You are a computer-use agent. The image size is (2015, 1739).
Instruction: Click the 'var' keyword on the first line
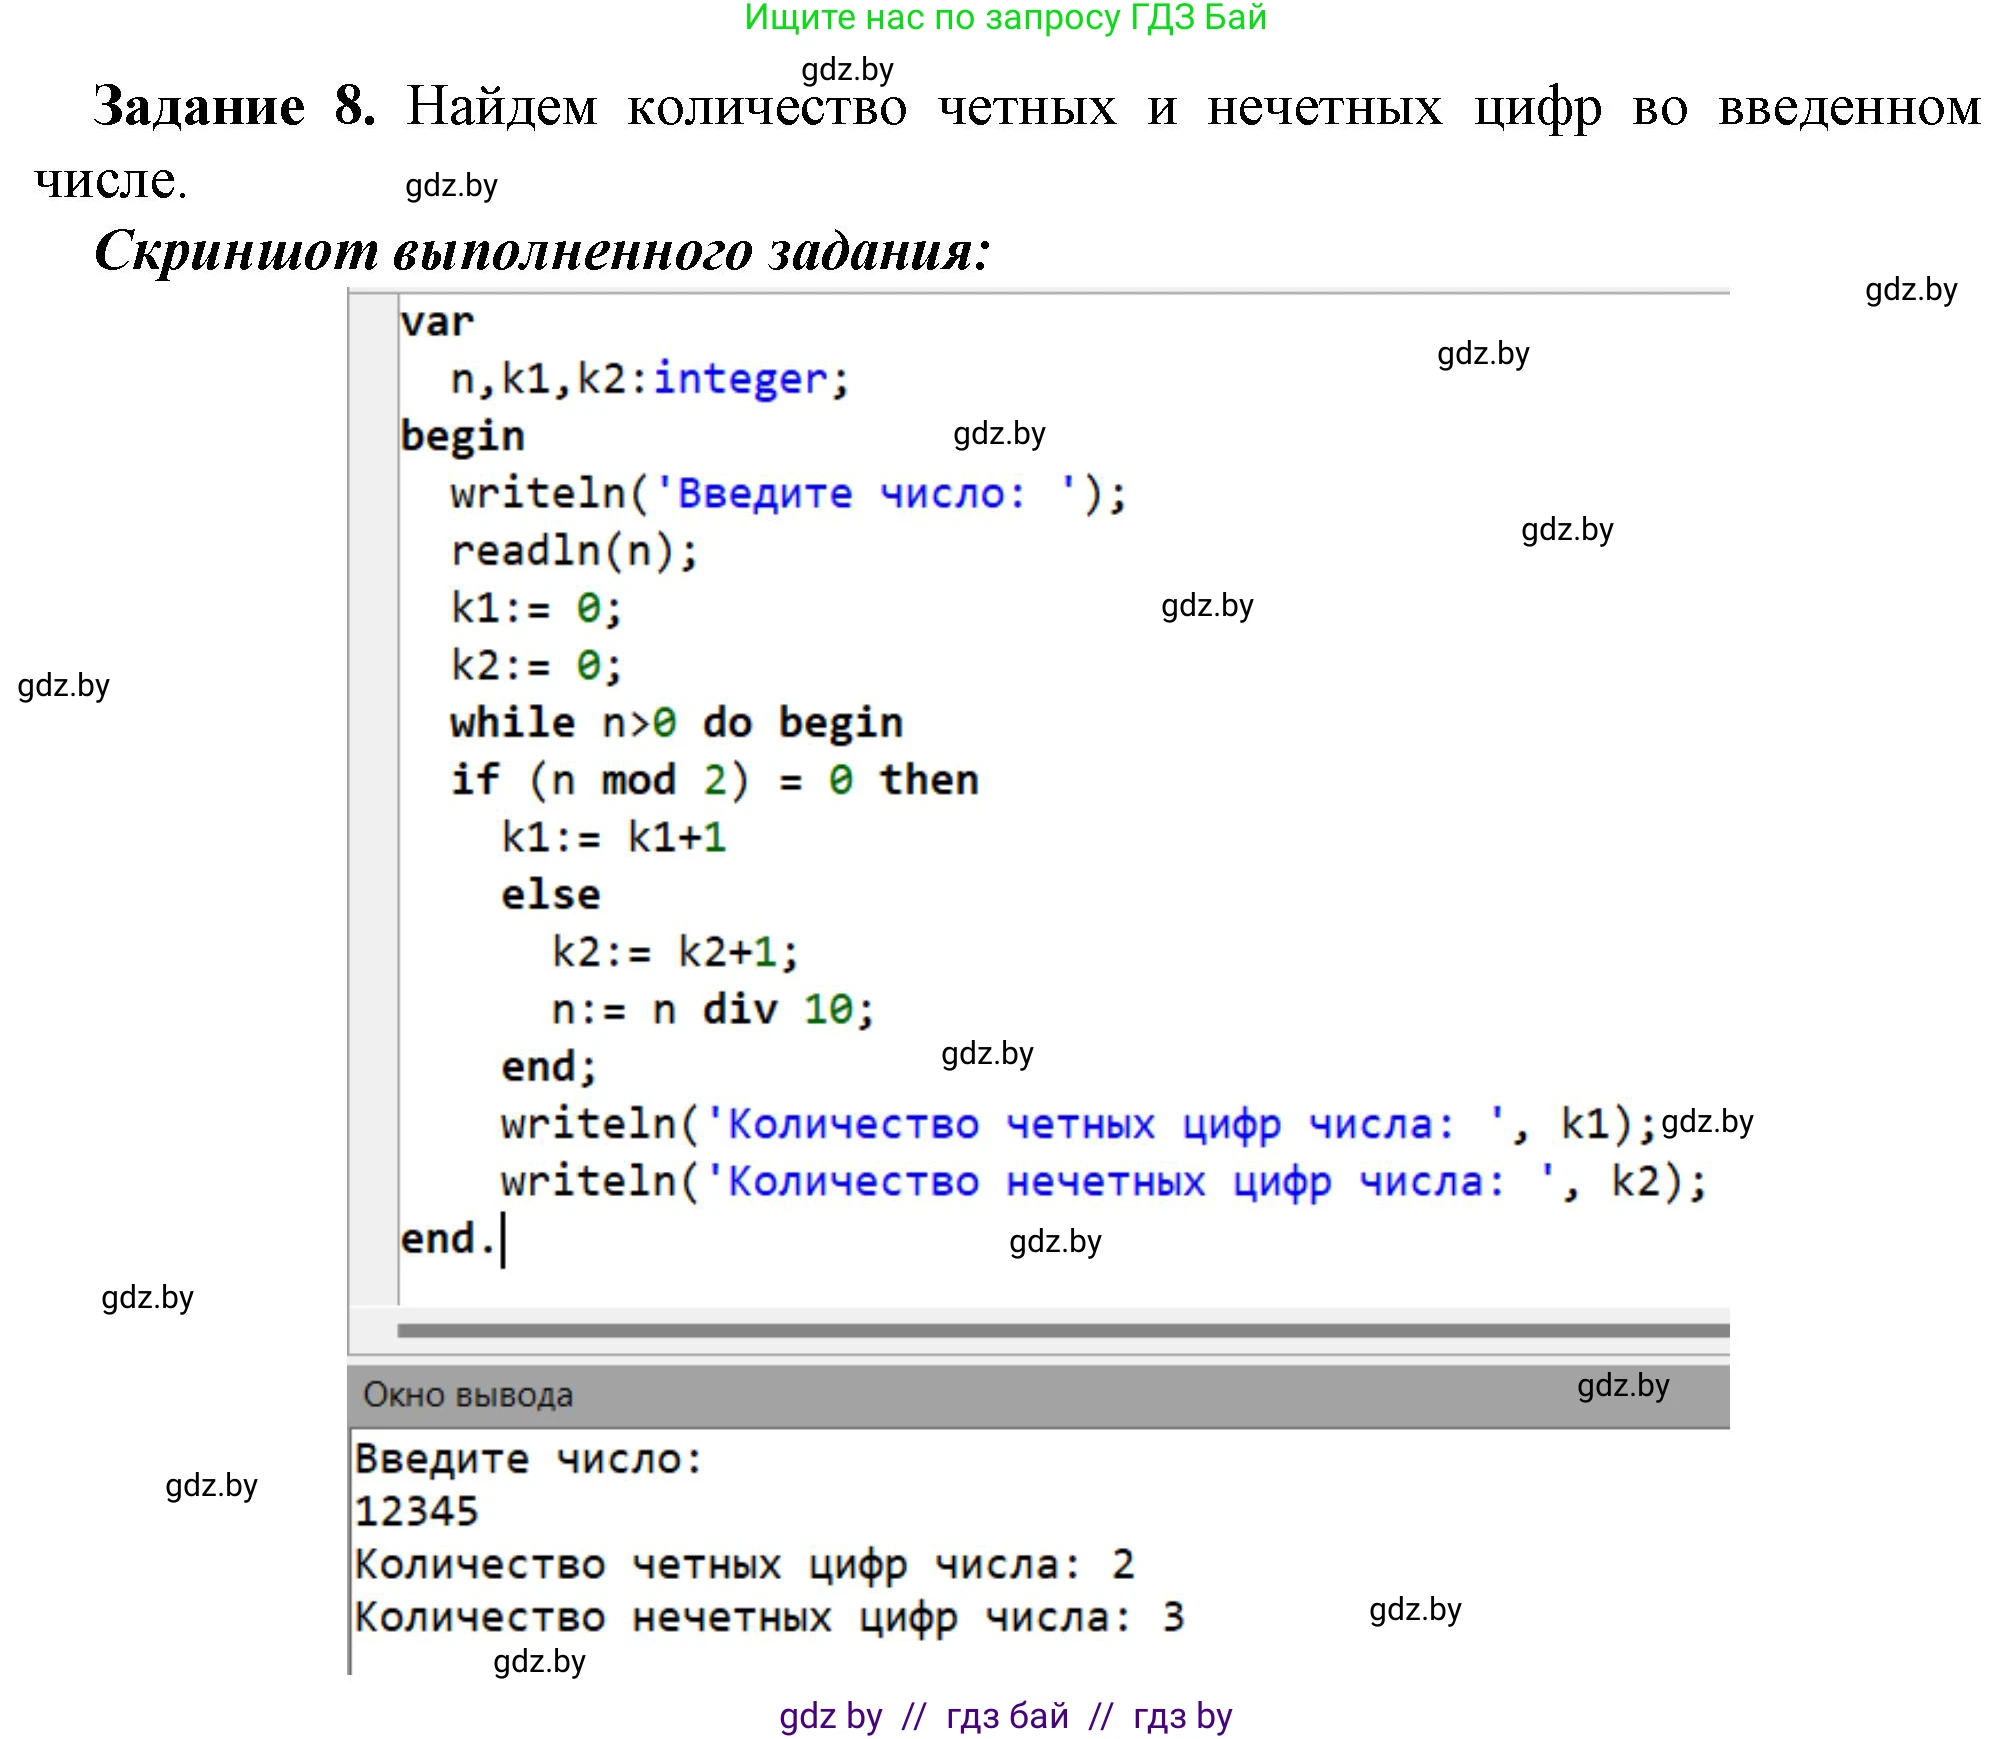[x=437, y=322]
